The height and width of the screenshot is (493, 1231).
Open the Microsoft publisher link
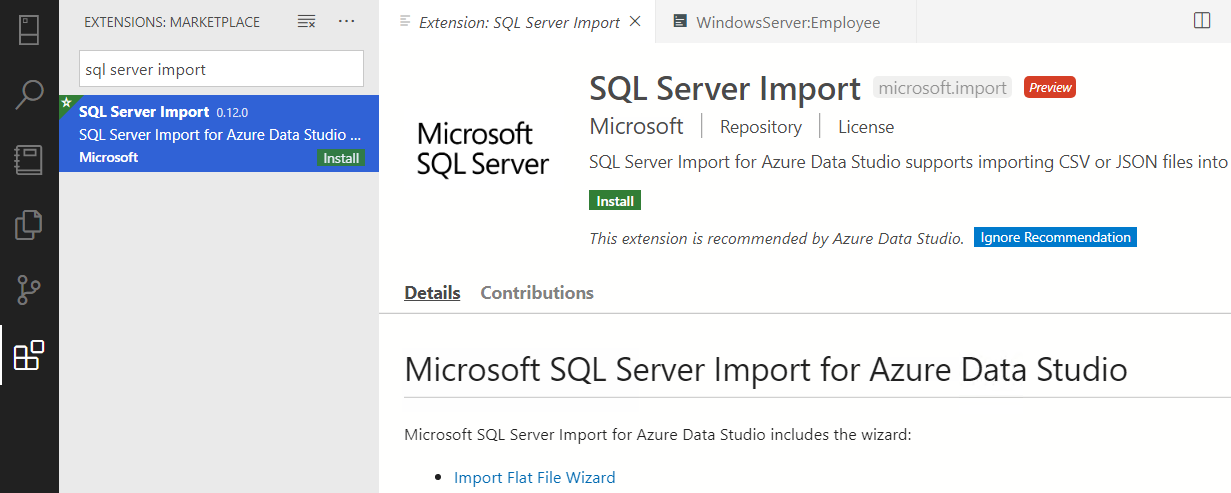click(x=637, y=127)
